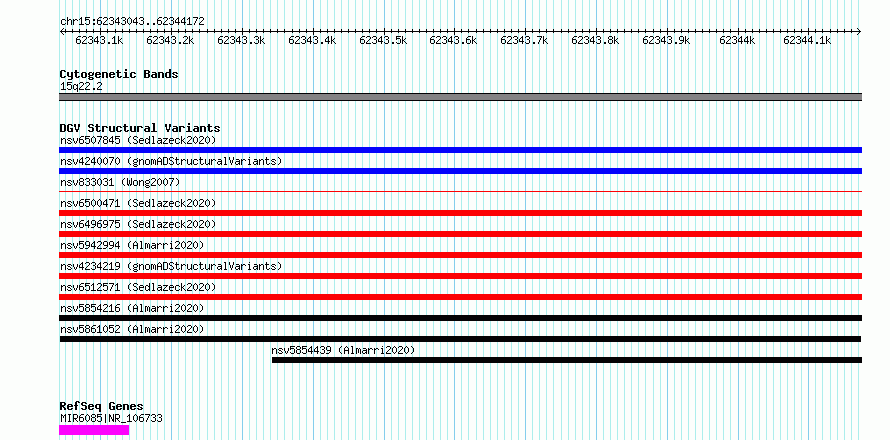This screenshot has height=440, width=890.
Task: Open the nsv5854216 (Almarri2020) label
Action: (x=132, y=308)
